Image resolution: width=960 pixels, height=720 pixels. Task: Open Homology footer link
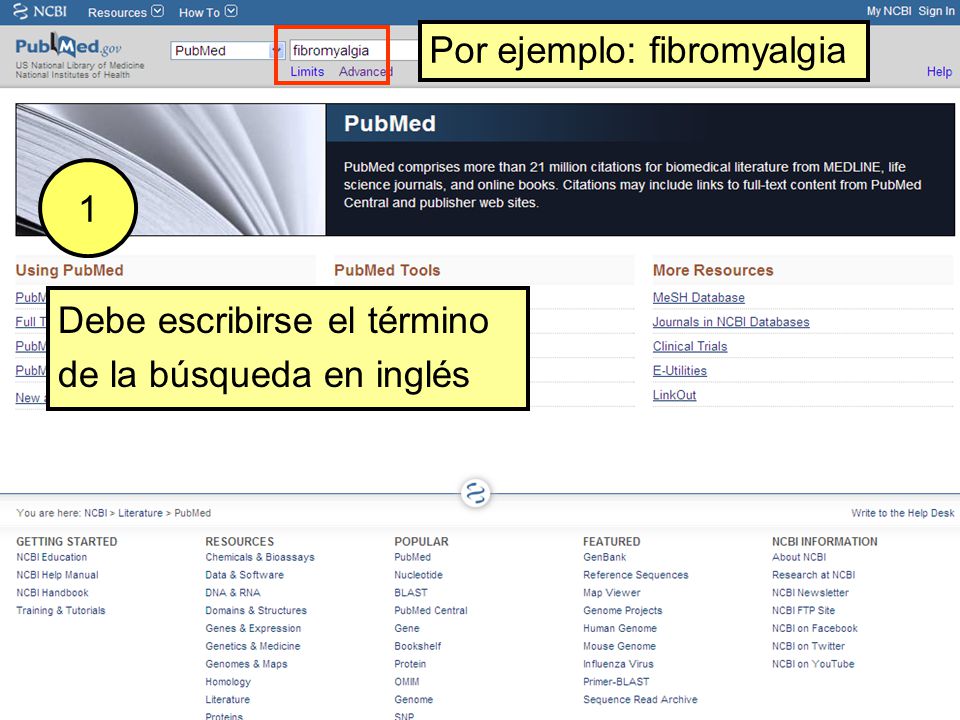[228, 681]
